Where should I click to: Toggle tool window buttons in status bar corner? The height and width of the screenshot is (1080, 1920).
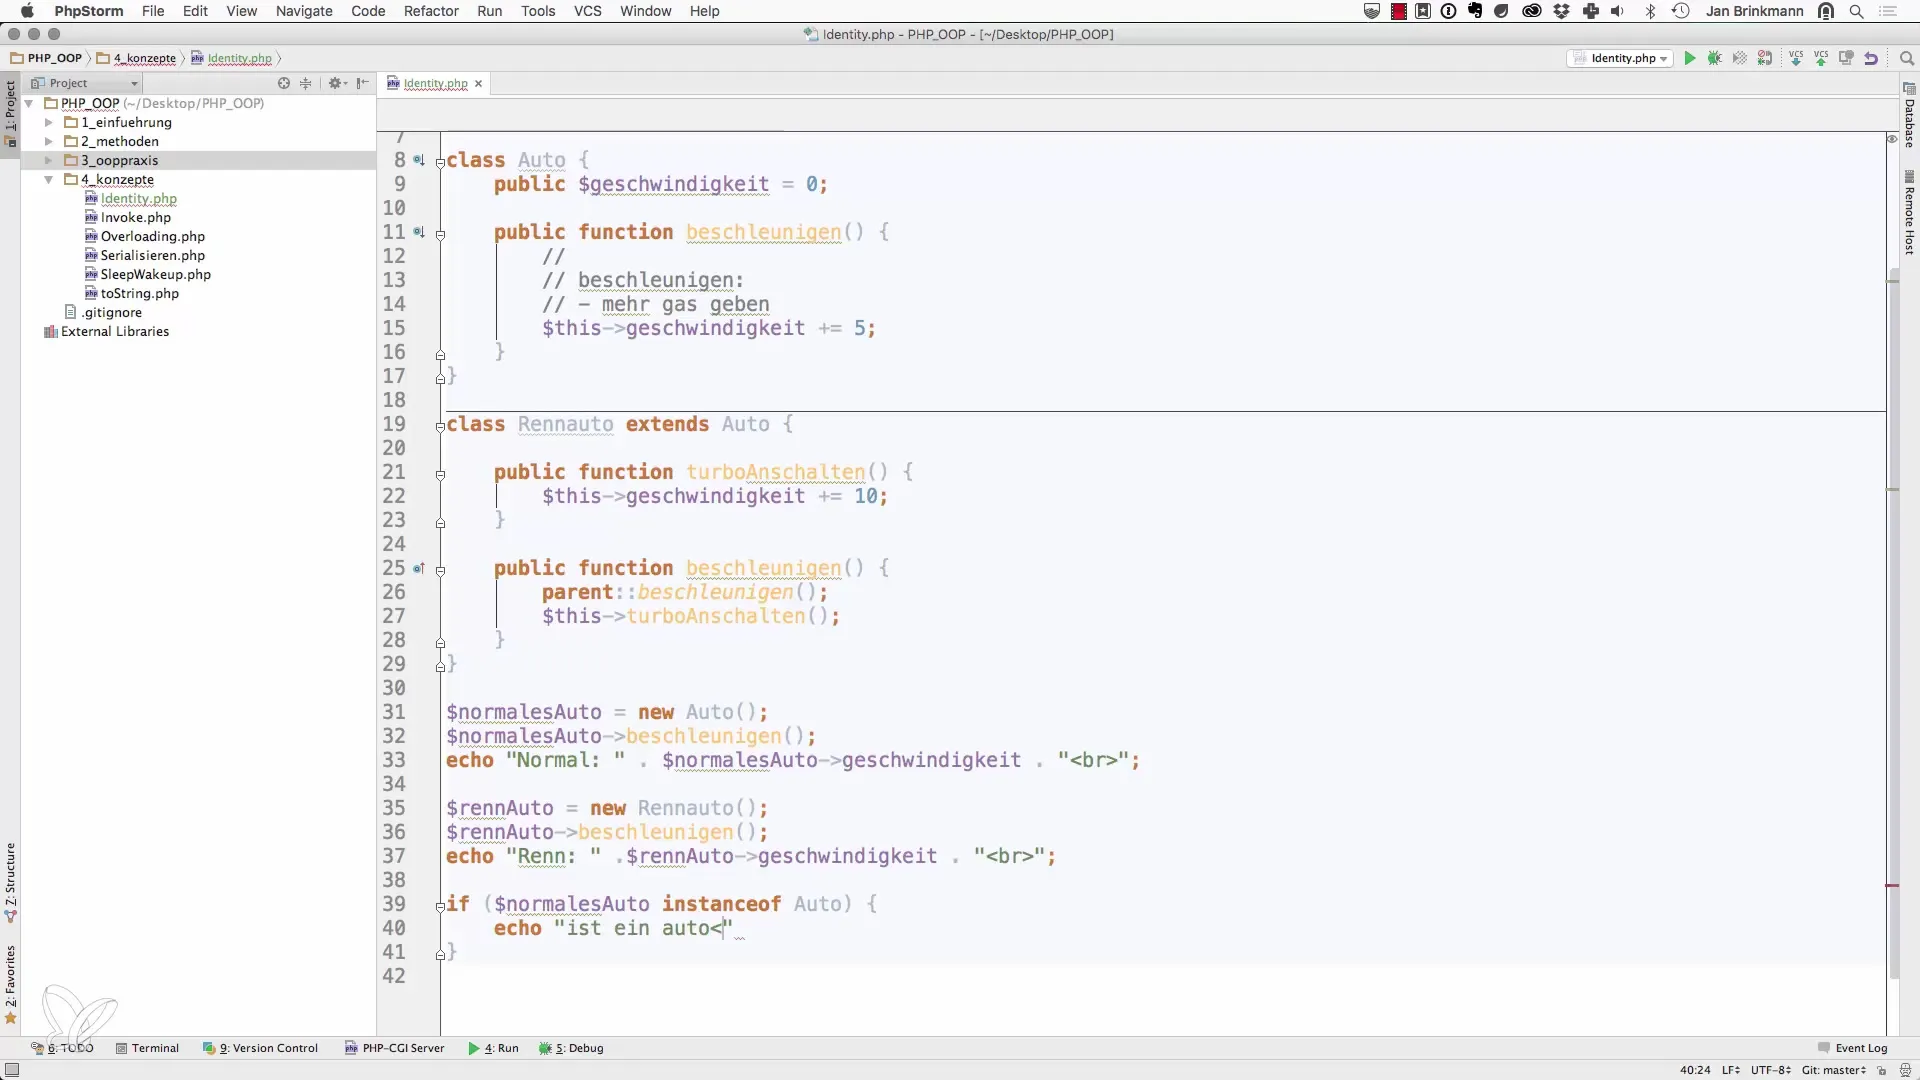click(12, 1070)
